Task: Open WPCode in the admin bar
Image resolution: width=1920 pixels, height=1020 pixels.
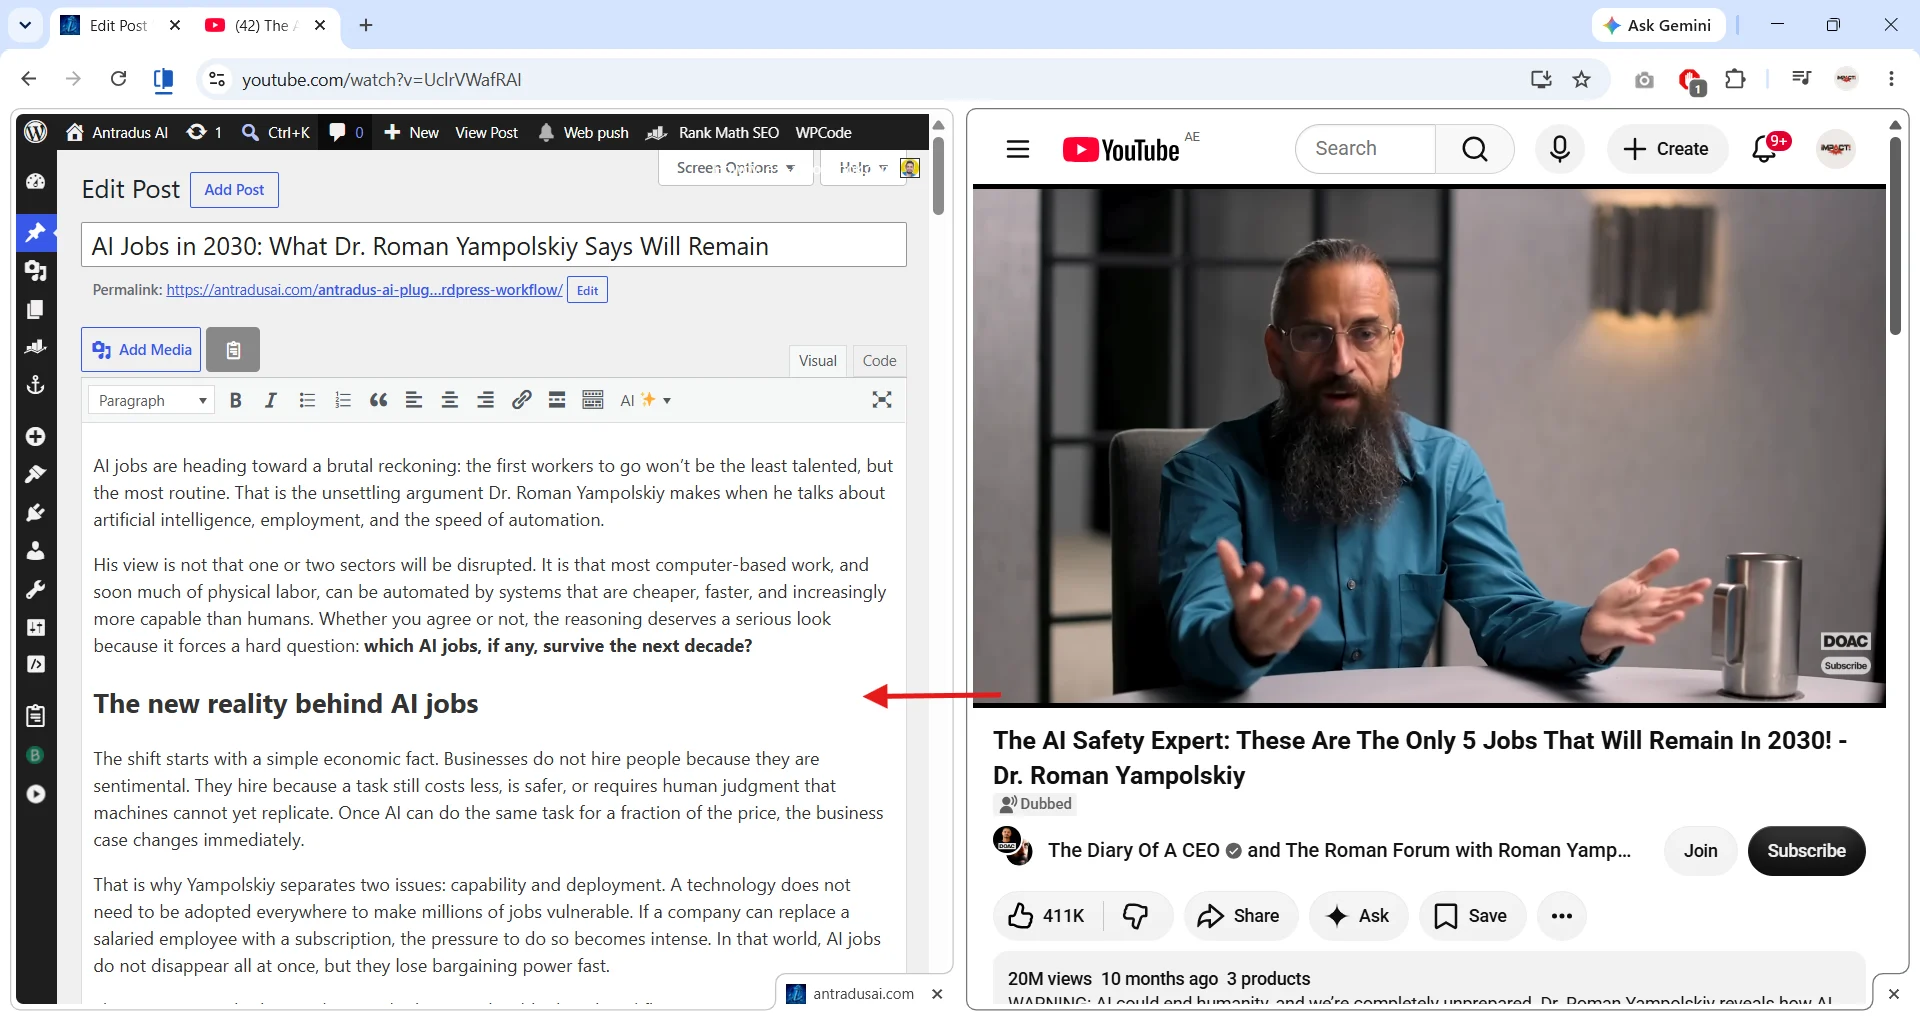Action: pyautogui.click(x=823, y=132)
